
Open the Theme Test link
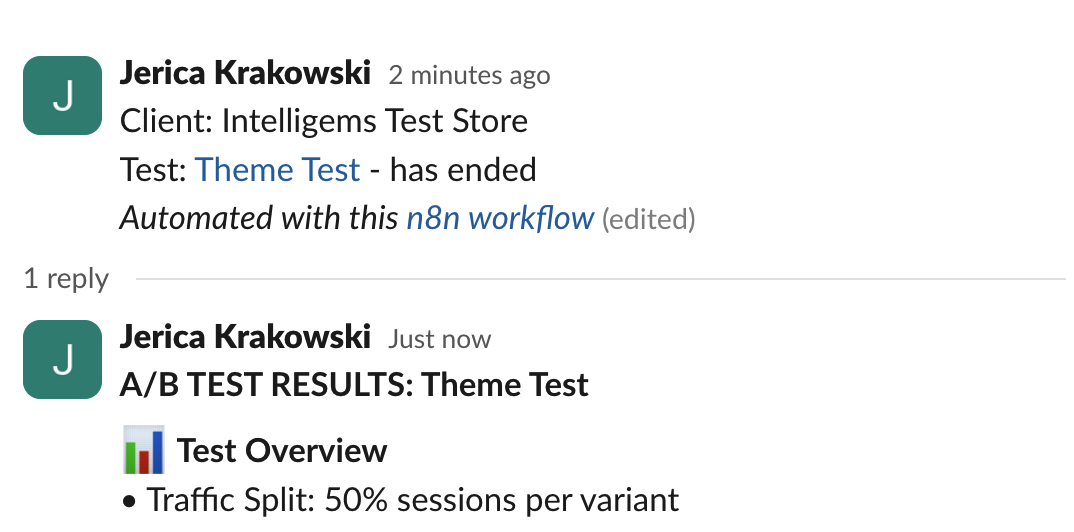(x=277, y=170)
